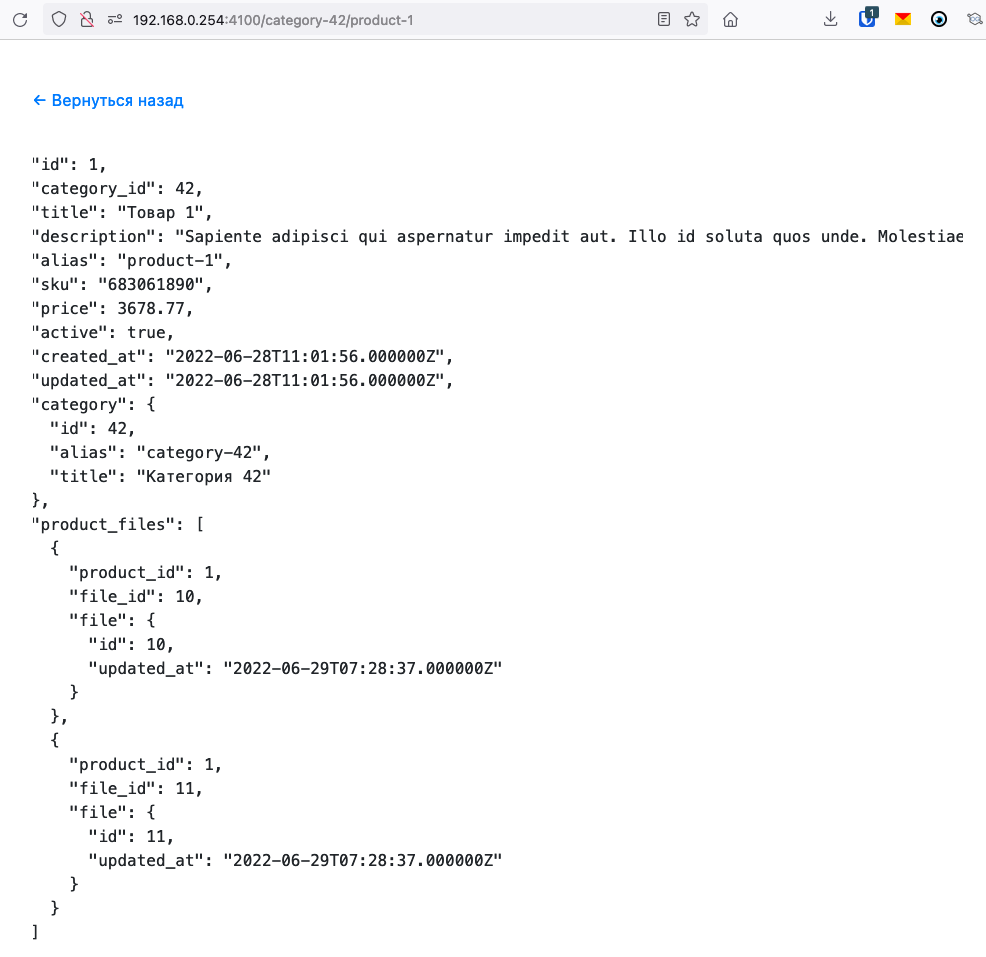Viewport: 986px width, 957px height.
Task: Click the "title": "Категория 42" line
Action: click(160, 476)
